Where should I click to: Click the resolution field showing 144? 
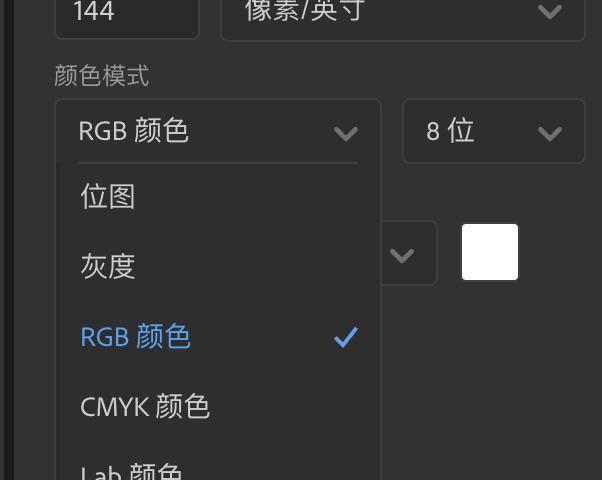[127, 17]
